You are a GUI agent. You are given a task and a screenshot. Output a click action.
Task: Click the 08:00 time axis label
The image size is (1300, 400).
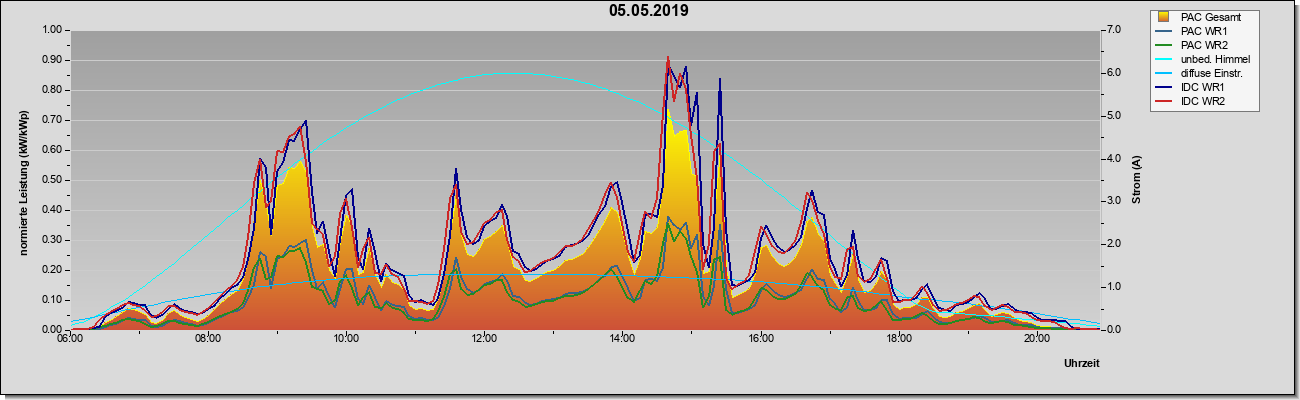point(208,338)
